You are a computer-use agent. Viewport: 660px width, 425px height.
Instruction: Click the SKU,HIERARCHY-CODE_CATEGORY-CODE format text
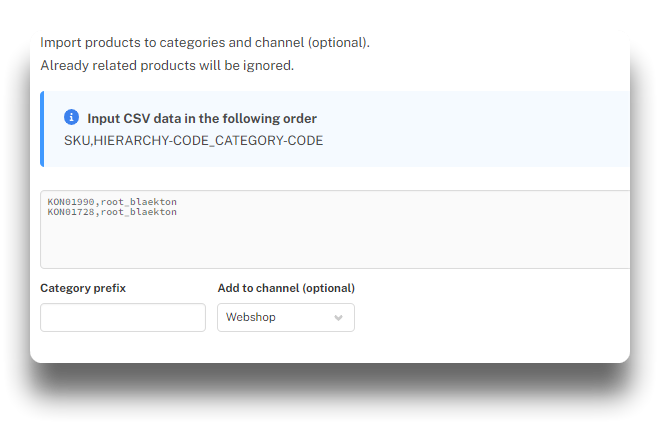pos(193,140)
